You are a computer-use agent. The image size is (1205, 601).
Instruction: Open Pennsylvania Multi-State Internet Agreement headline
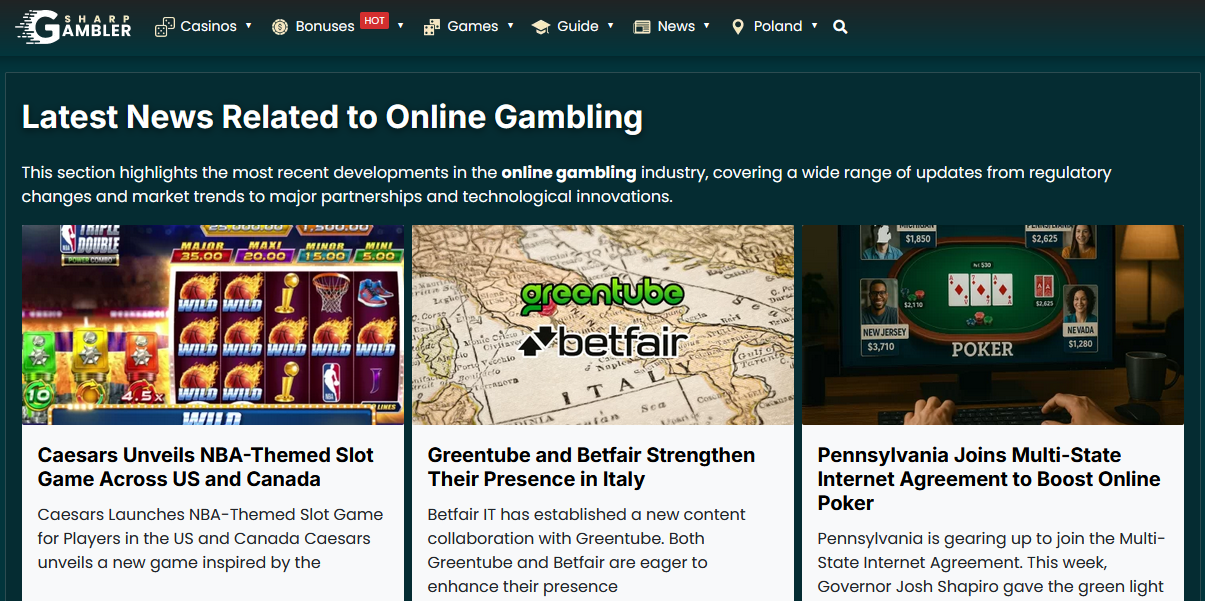(989, 479)
